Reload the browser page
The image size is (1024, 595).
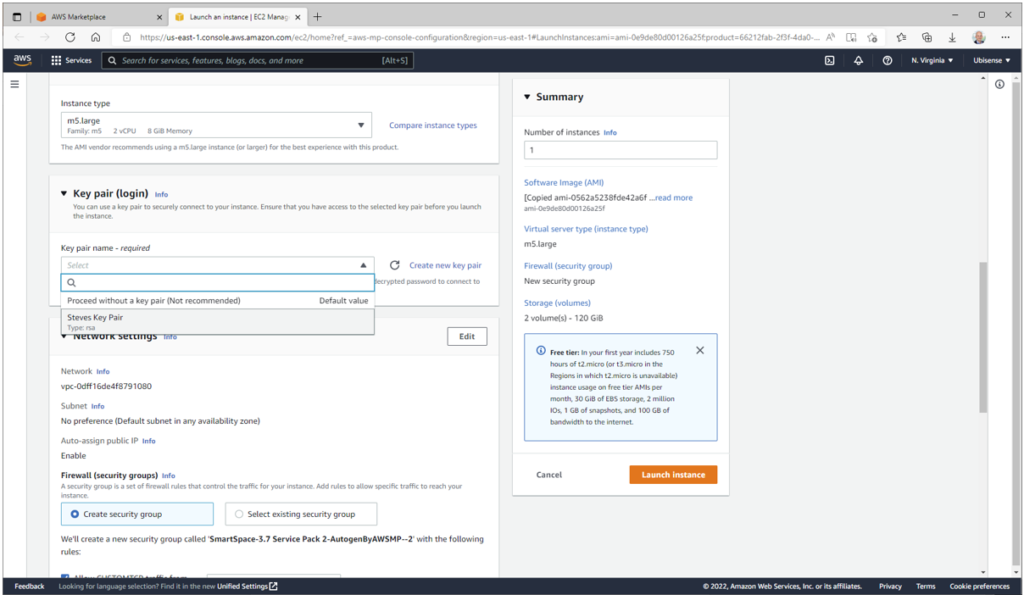[x=70, y=37]
